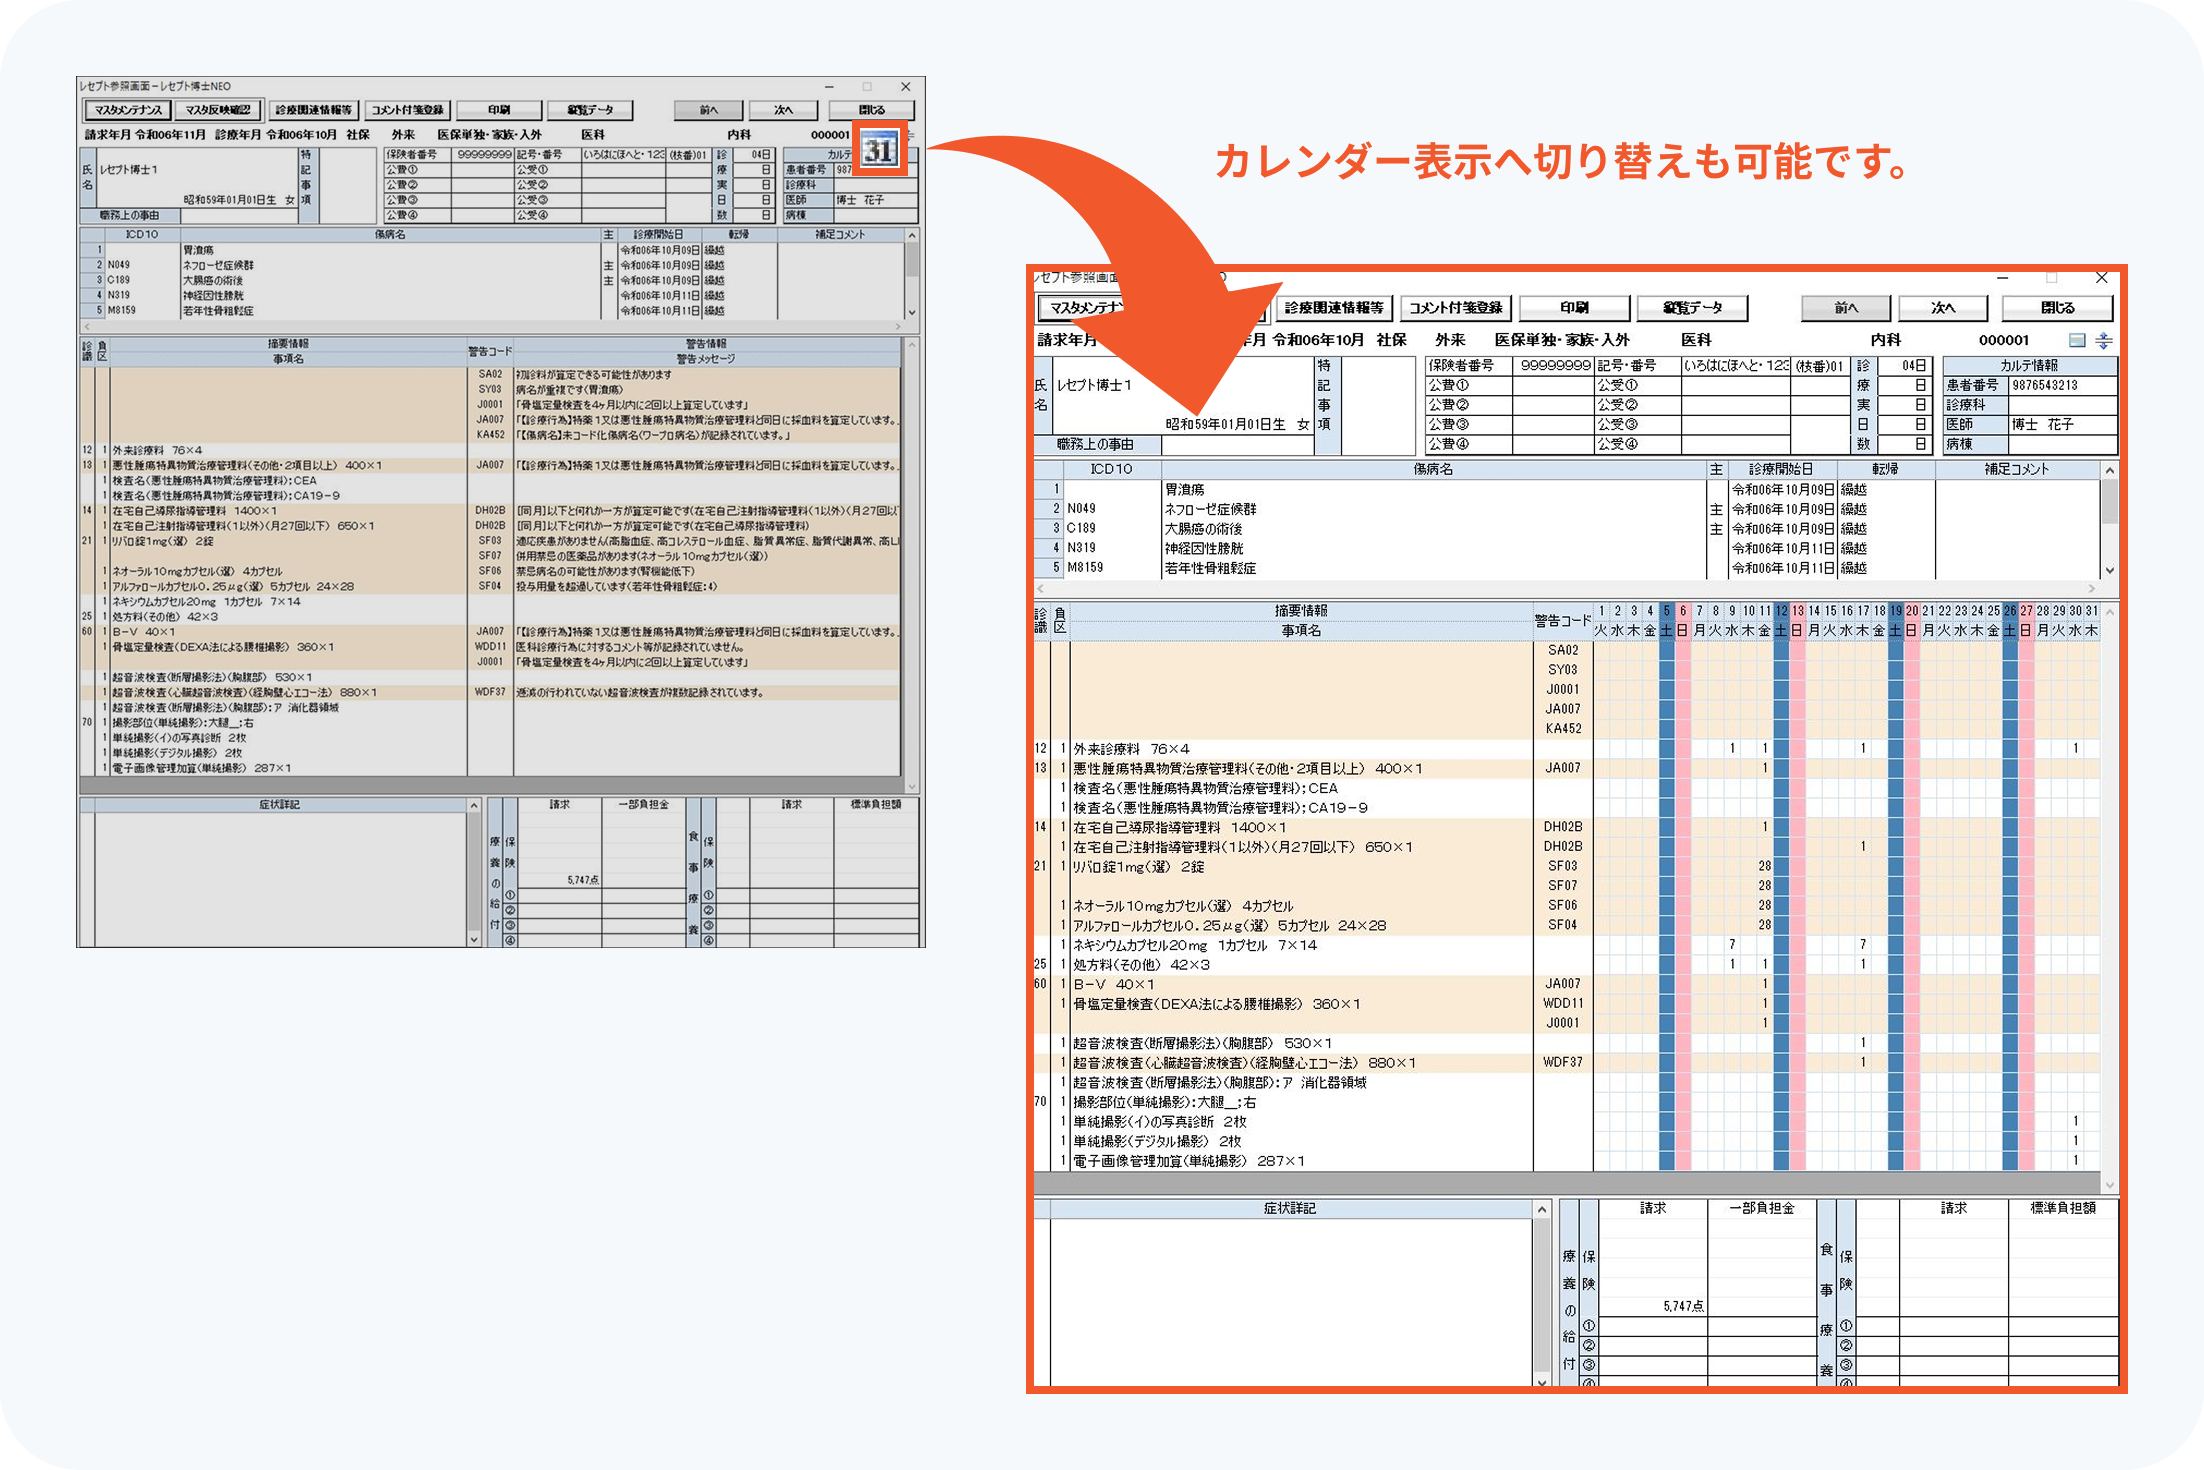Click 症状詳記 scroll-up arrow in right window

(x=1542, y=1210)
